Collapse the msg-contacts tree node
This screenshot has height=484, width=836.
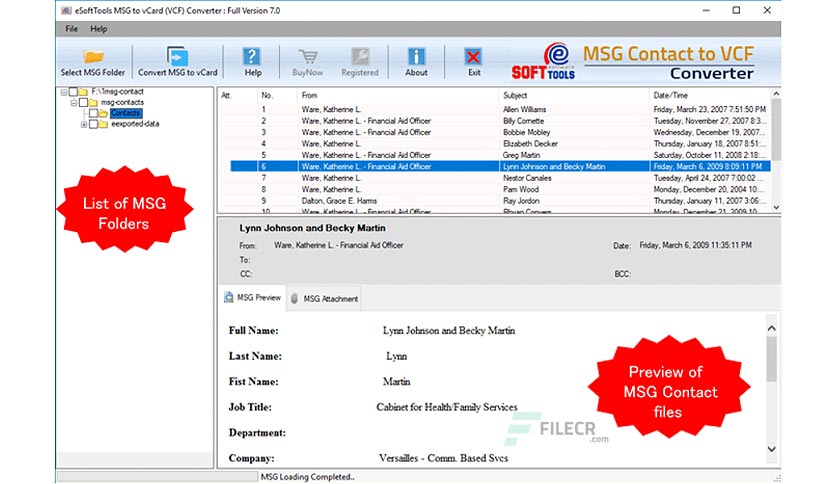pyautogui.click(x=74, y=103)
